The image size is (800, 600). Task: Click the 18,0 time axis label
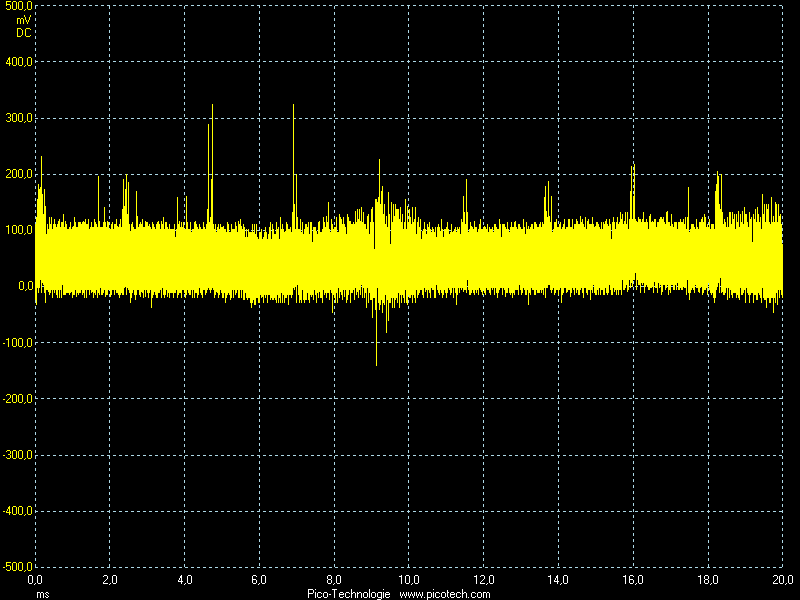click(x=708, y=580)
